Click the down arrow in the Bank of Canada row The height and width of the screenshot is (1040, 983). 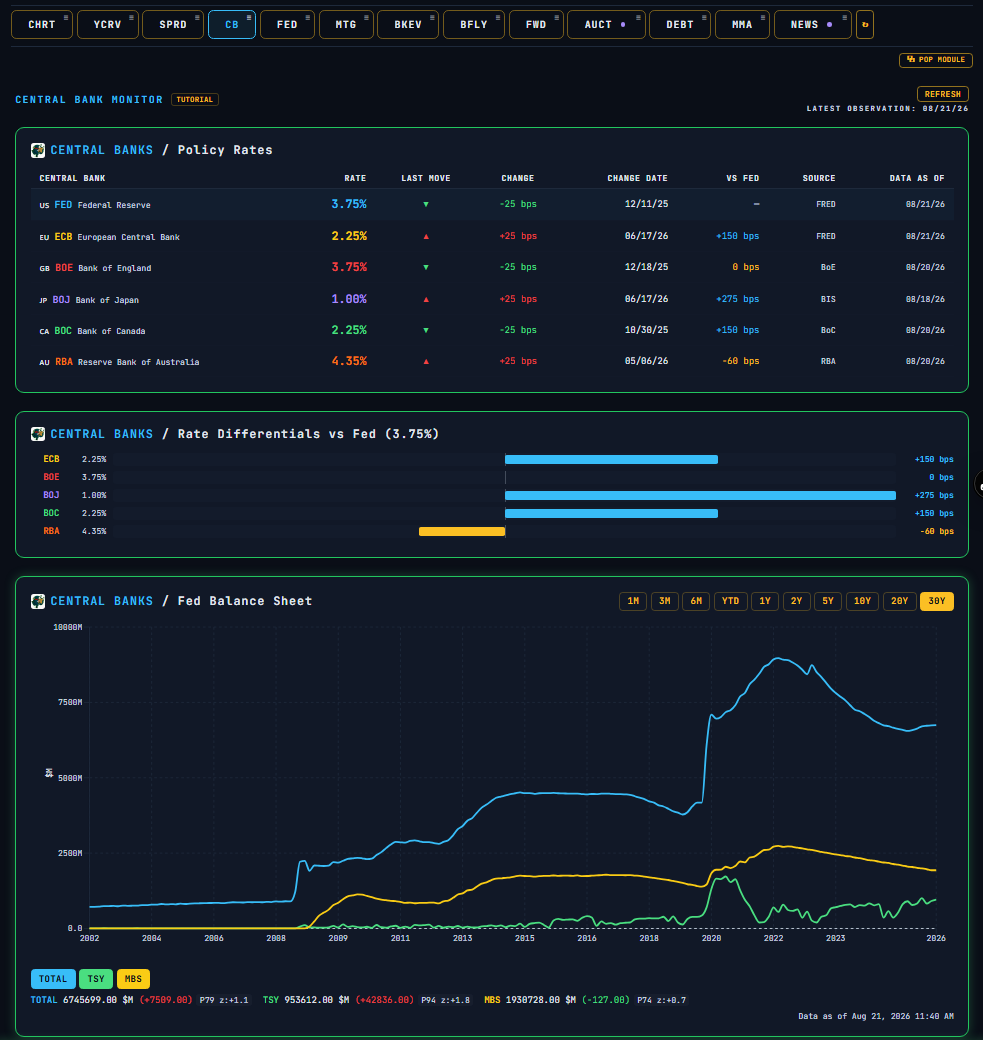[426, 330]
